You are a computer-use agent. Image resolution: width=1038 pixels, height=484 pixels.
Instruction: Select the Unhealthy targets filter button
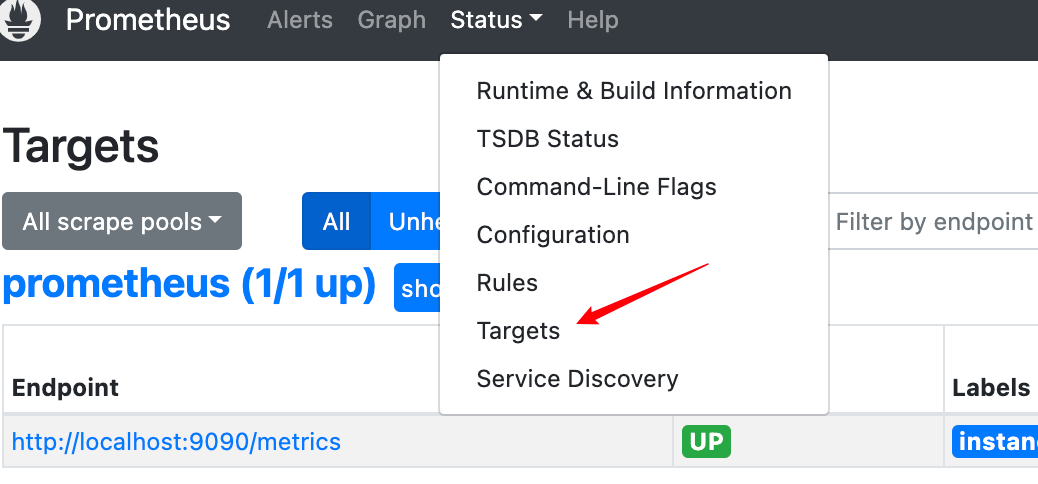406,221
